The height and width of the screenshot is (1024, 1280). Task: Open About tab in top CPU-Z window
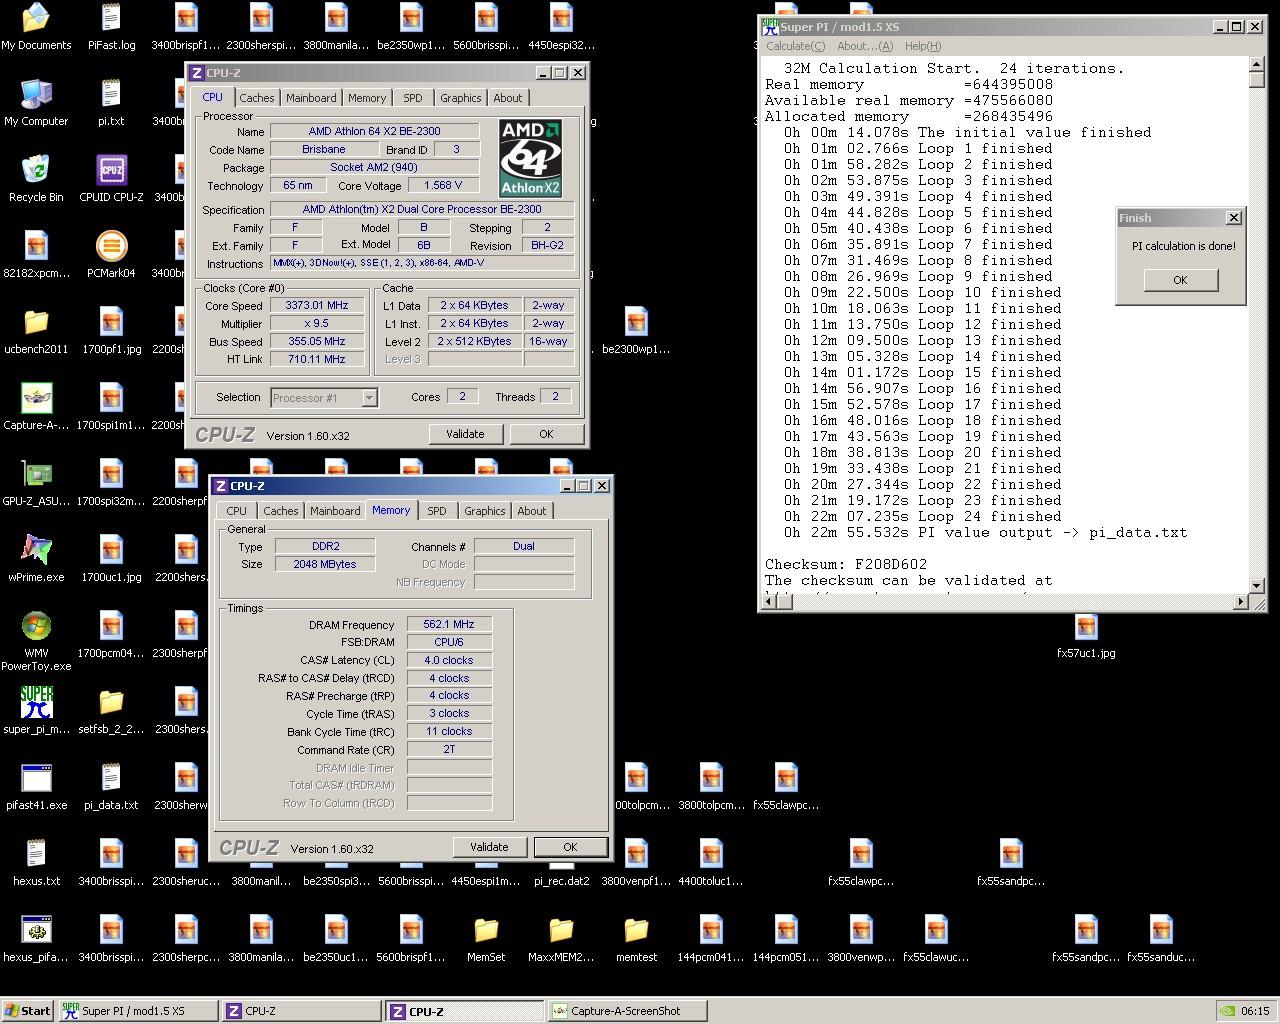pyautogui.click(x=507, y=98)
